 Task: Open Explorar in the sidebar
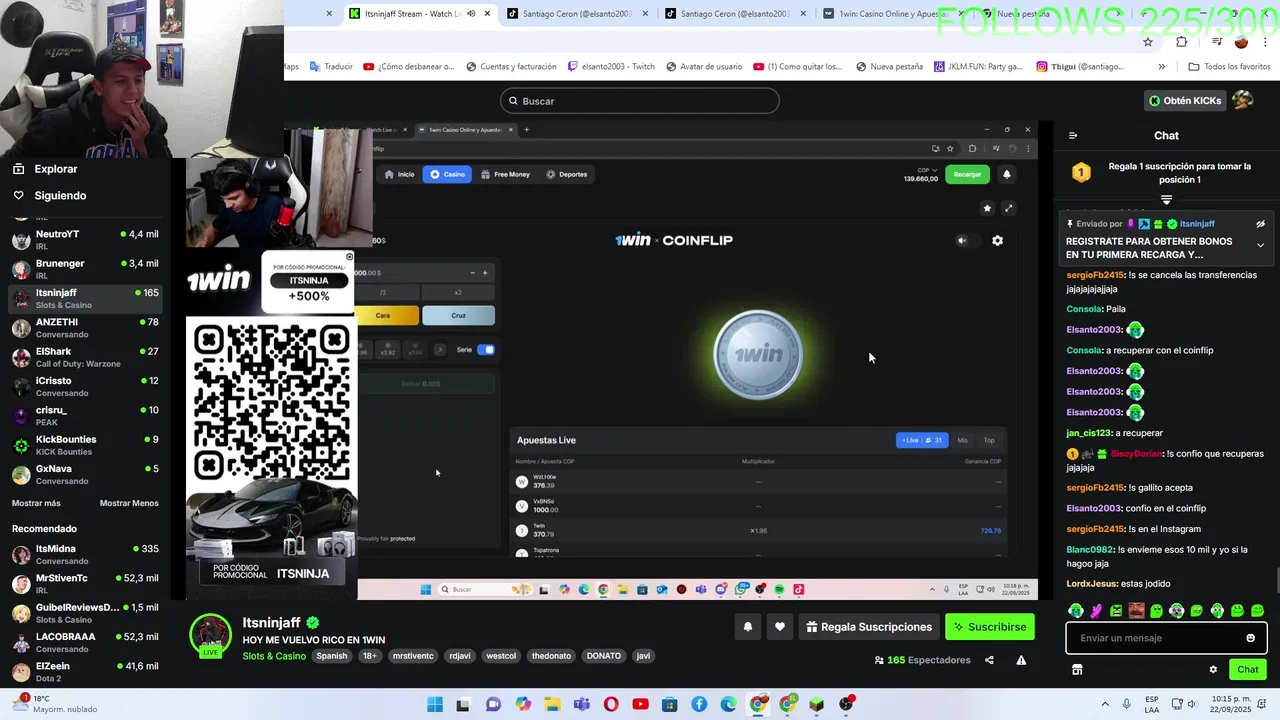pyautogui.click(x=56, y=169)
